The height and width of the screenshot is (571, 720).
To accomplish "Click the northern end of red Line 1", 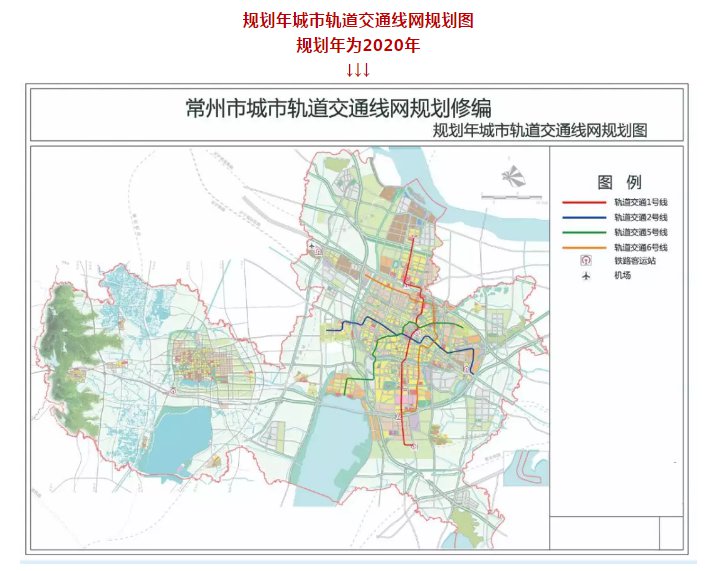I will tap(414, 240).
